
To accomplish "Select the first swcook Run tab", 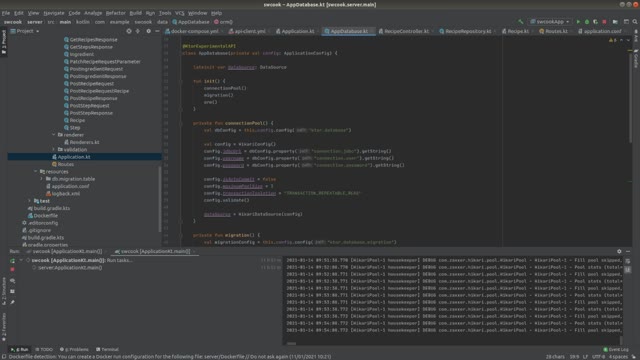I will pos(64,251).
